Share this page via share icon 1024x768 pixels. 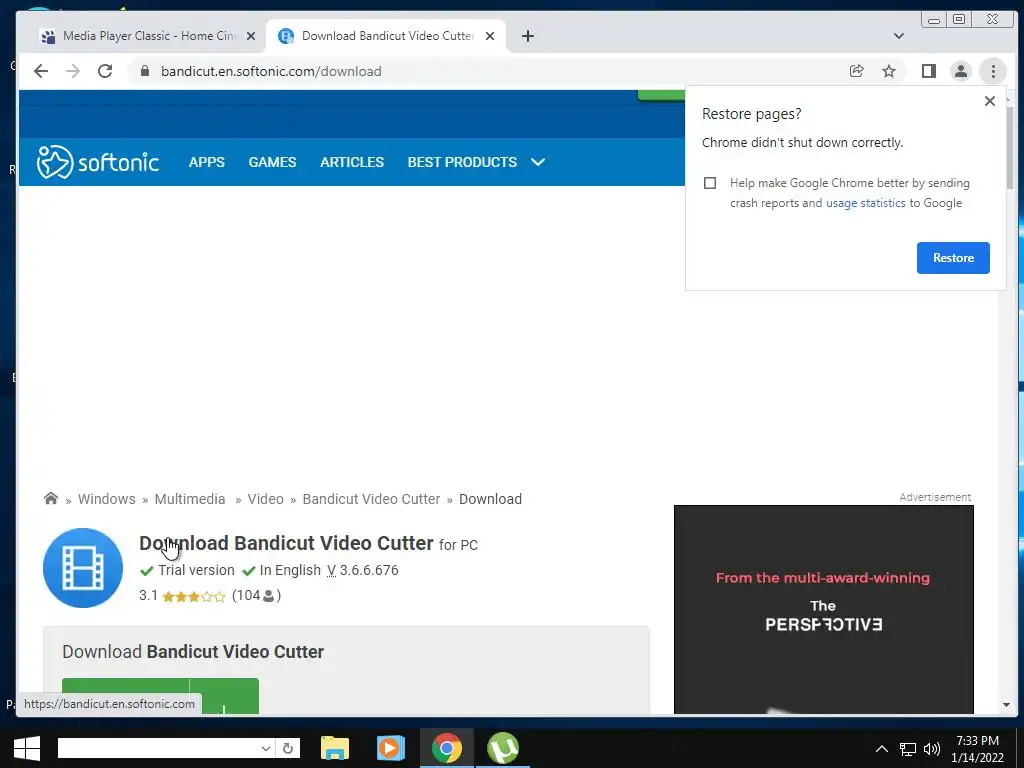click(856, 71)
